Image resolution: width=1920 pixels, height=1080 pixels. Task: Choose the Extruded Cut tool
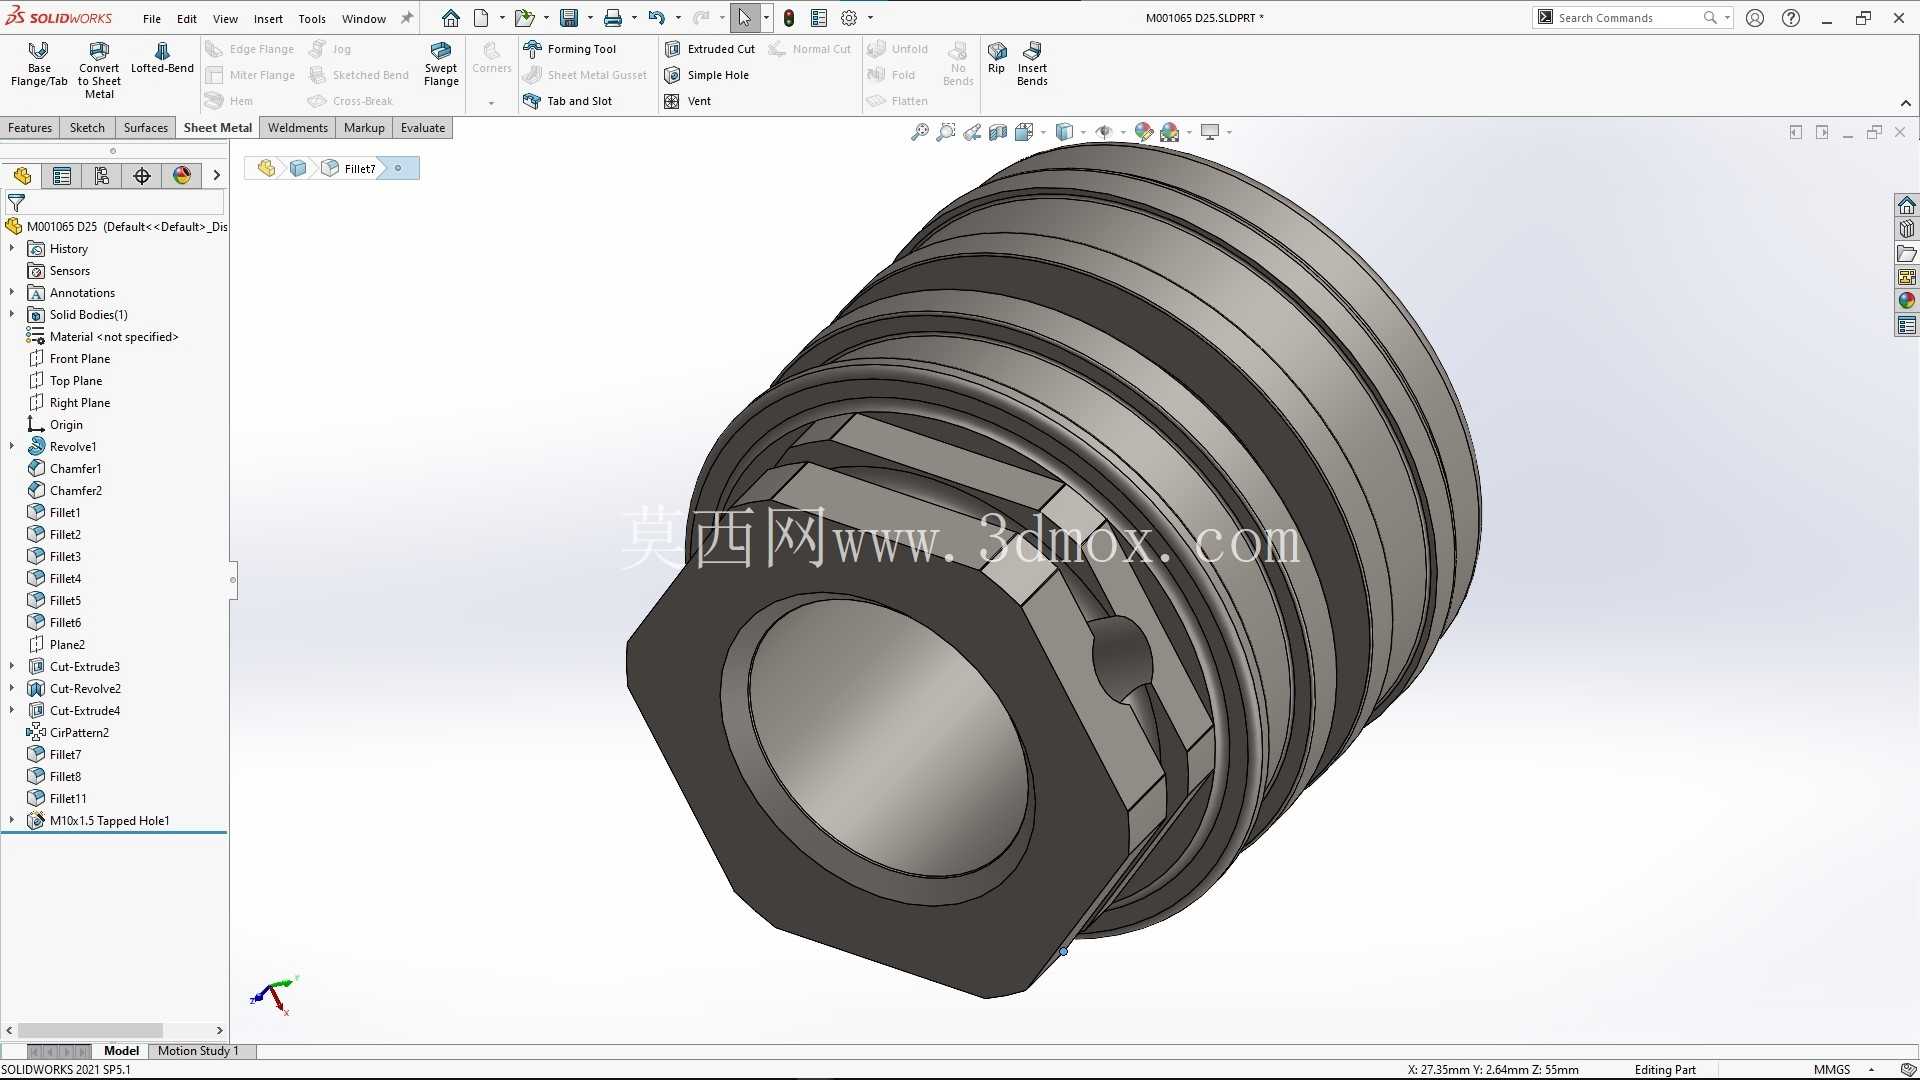coord(710,49)
